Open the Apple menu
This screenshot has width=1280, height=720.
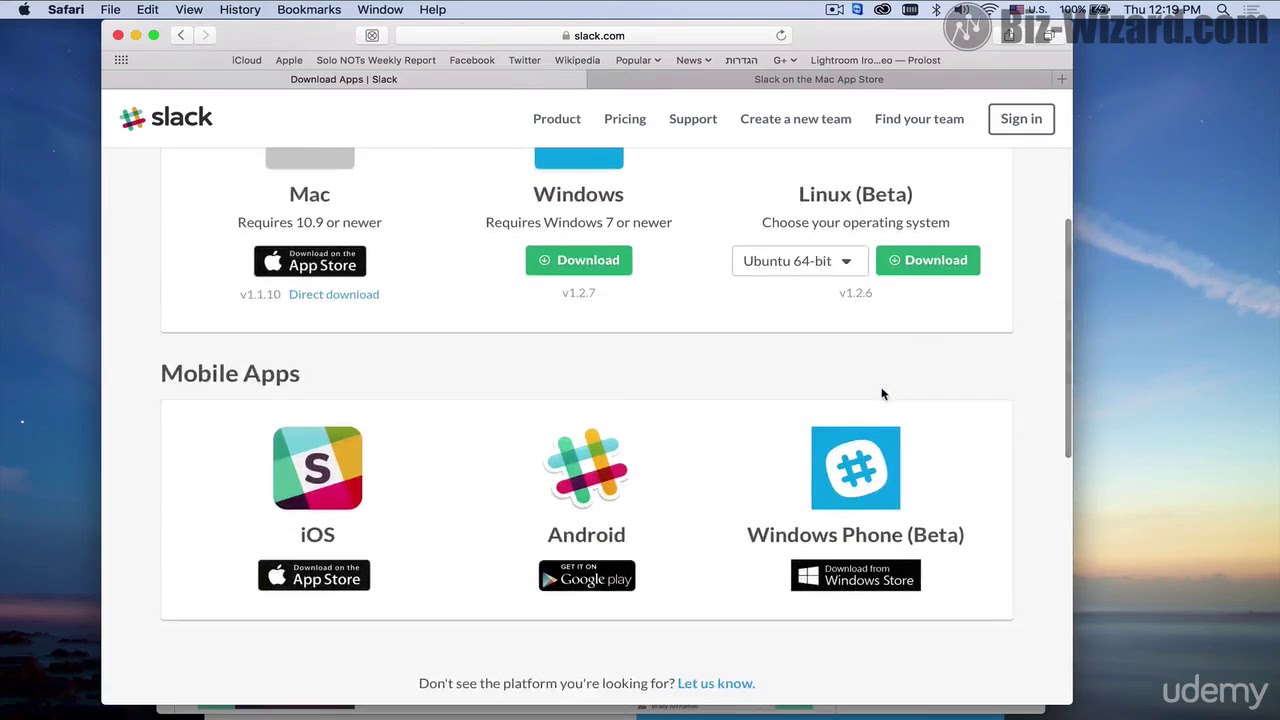24,10
